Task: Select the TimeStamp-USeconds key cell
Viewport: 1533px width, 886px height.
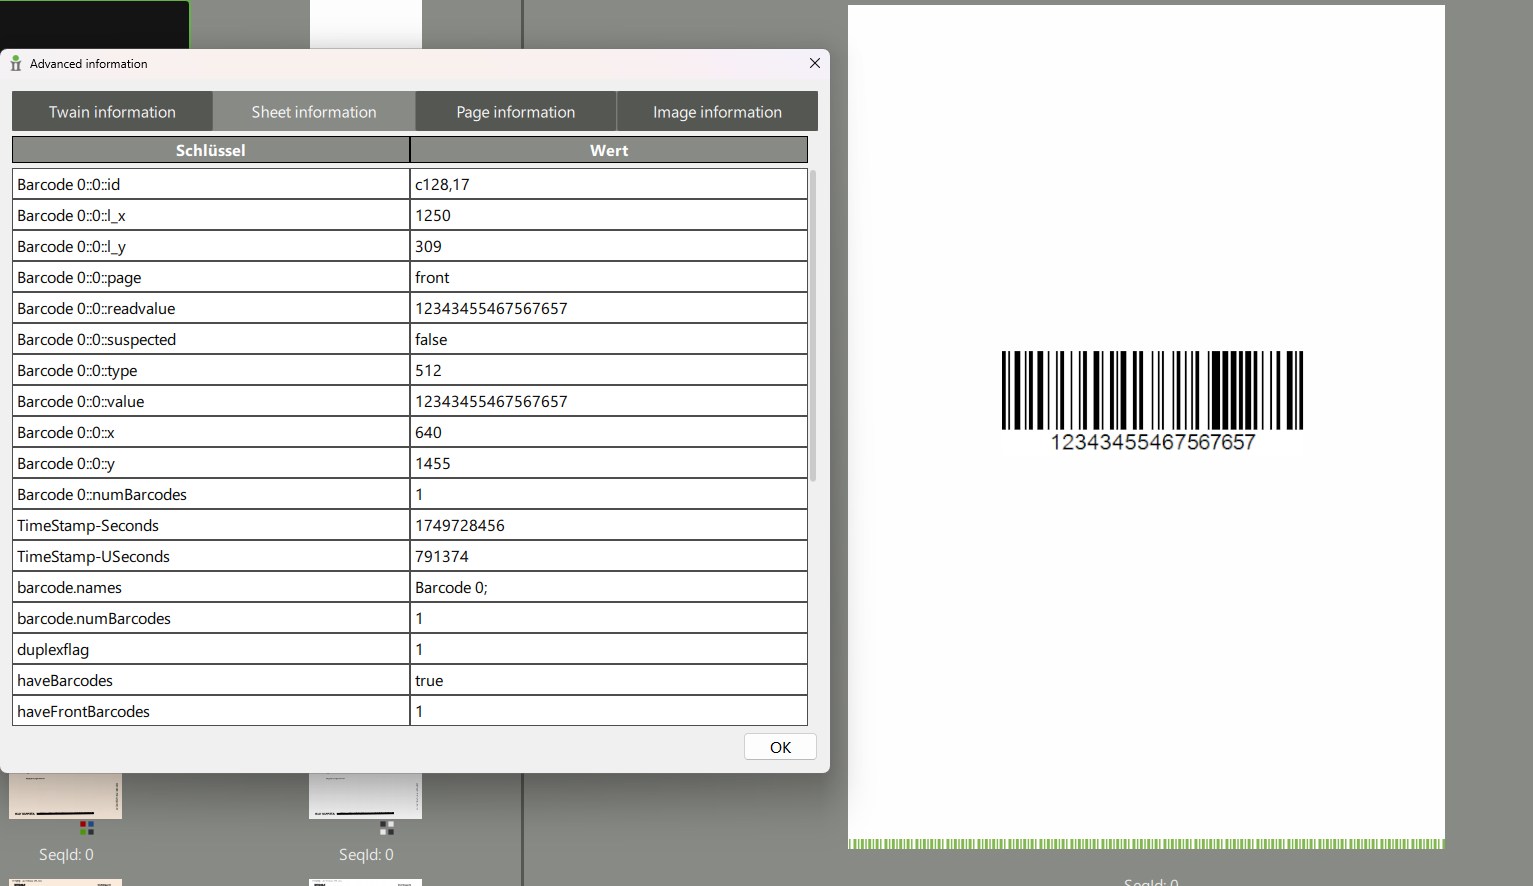Action: coord(211,556)
